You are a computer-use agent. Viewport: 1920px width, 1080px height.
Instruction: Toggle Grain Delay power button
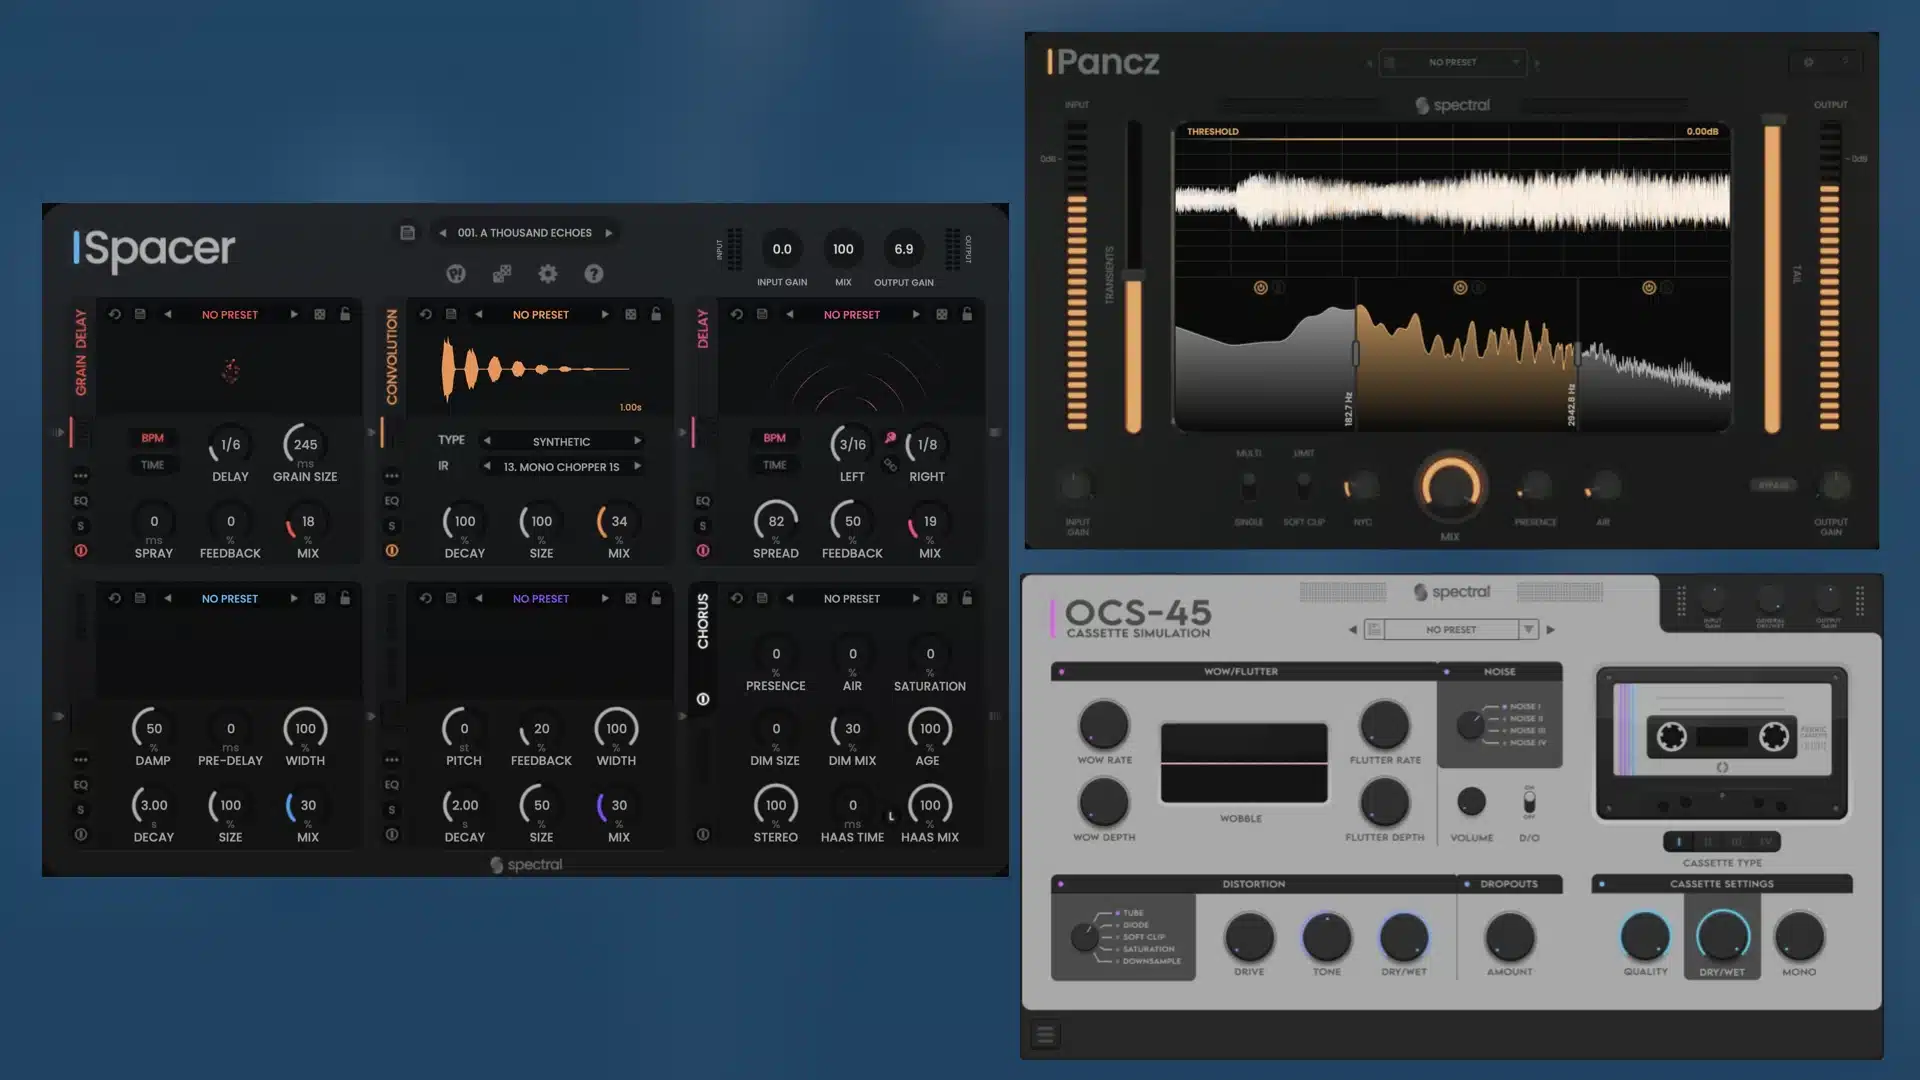click(81, 550)
